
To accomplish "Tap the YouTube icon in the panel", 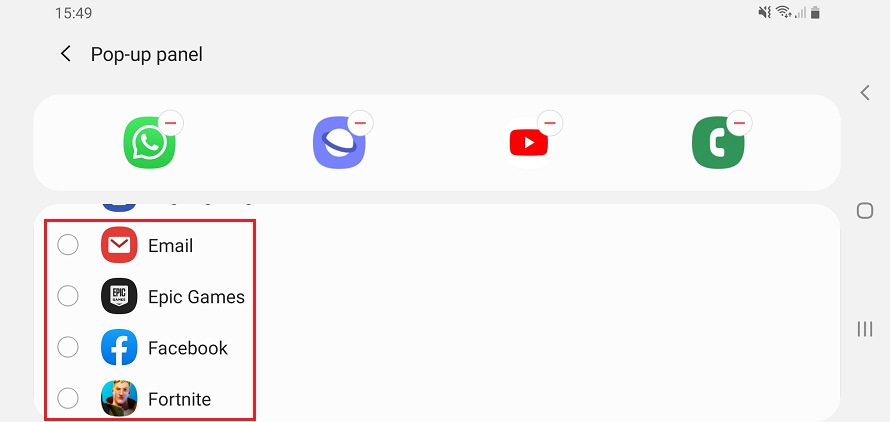I will click(x=528, y=143).
